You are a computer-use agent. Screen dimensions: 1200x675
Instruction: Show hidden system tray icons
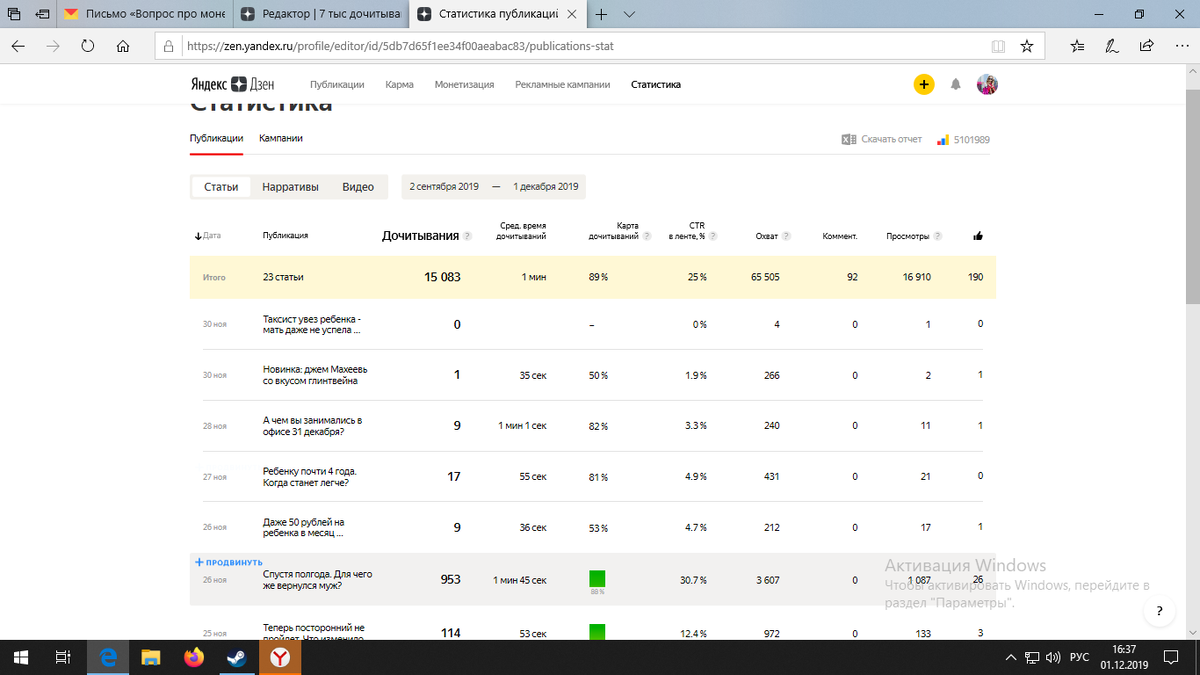(x=1013, y=657)
